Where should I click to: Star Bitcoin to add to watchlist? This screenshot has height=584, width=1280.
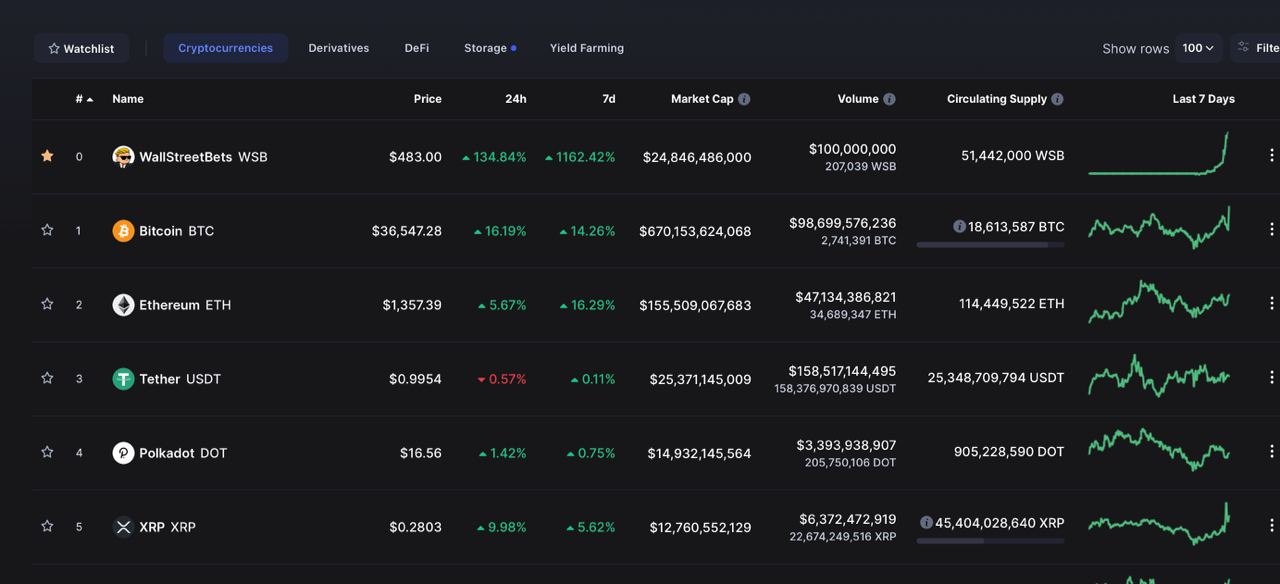[x=47, y=230]
